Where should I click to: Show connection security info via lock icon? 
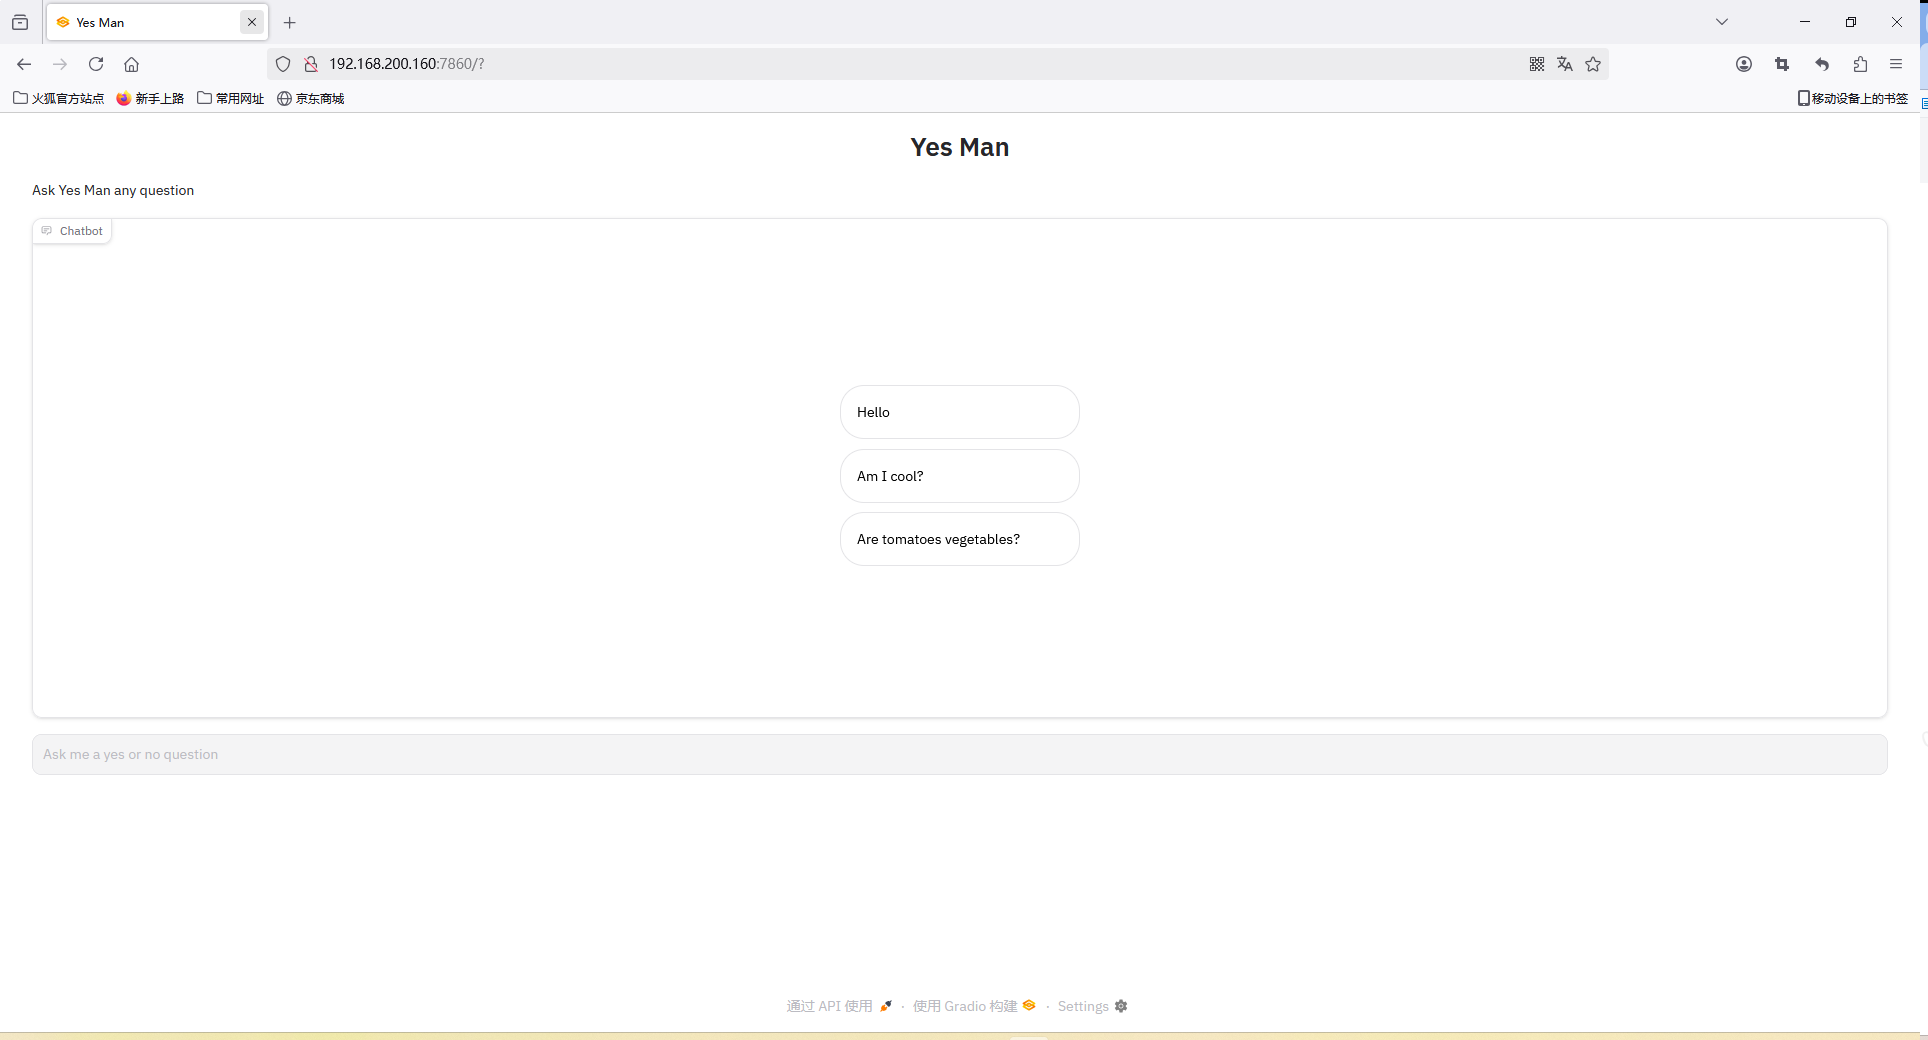pos(311,64)
